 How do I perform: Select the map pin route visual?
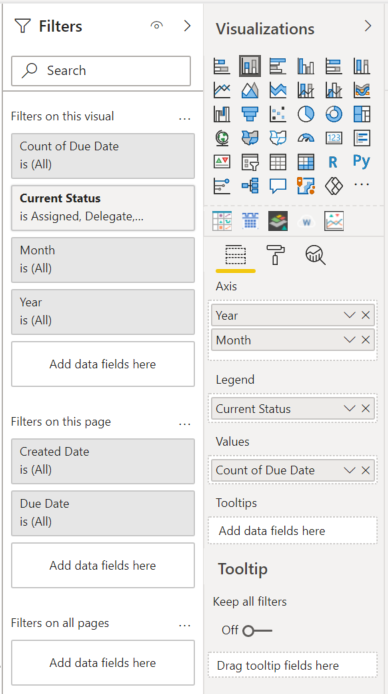pos(306,186)
